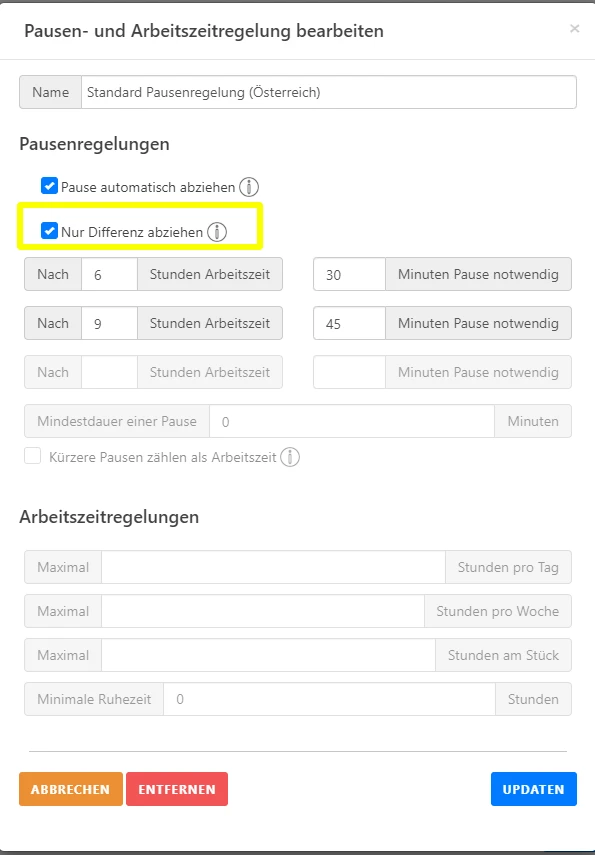Open the info tooltip for Pause automatisch abziehen
Screen dimensions: 595x855
coord(249,186)
